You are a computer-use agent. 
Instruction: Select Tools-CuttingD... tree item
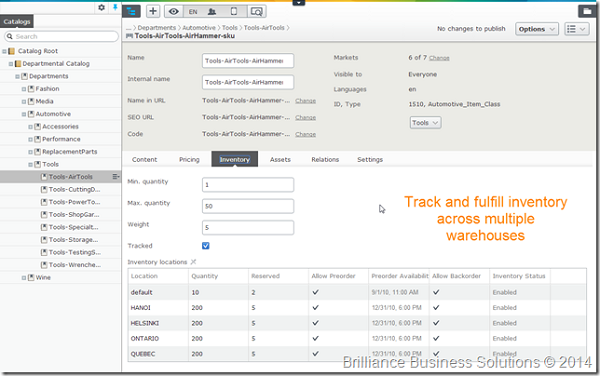tap(74, 189)
